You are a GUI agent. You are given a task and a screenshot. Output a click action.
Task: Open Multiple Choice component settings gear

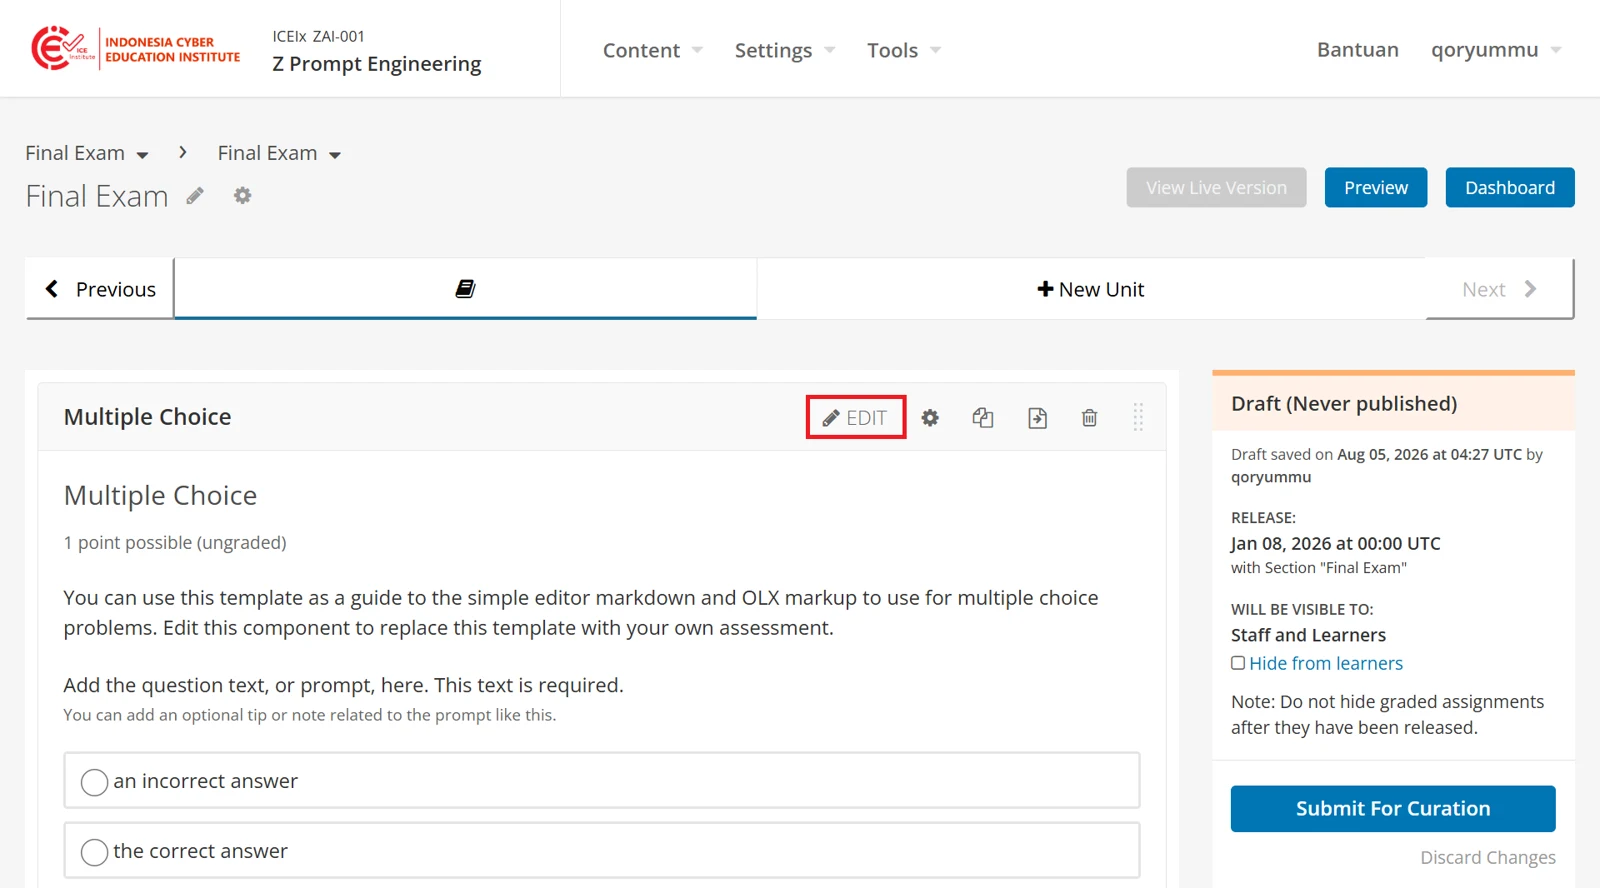(930, 418)
